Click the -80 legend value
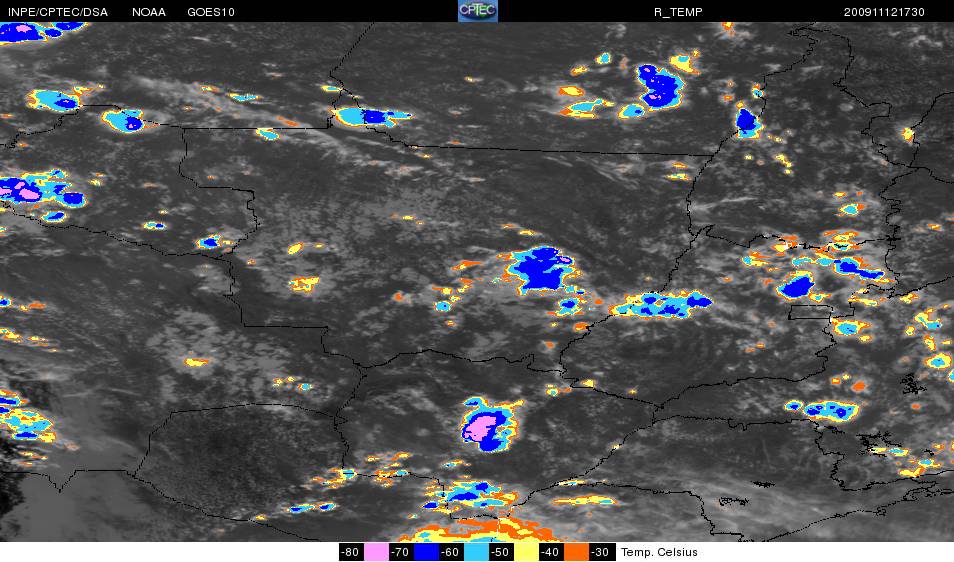Viewport: 954px width, 562px height. click(x=351, y=552)
